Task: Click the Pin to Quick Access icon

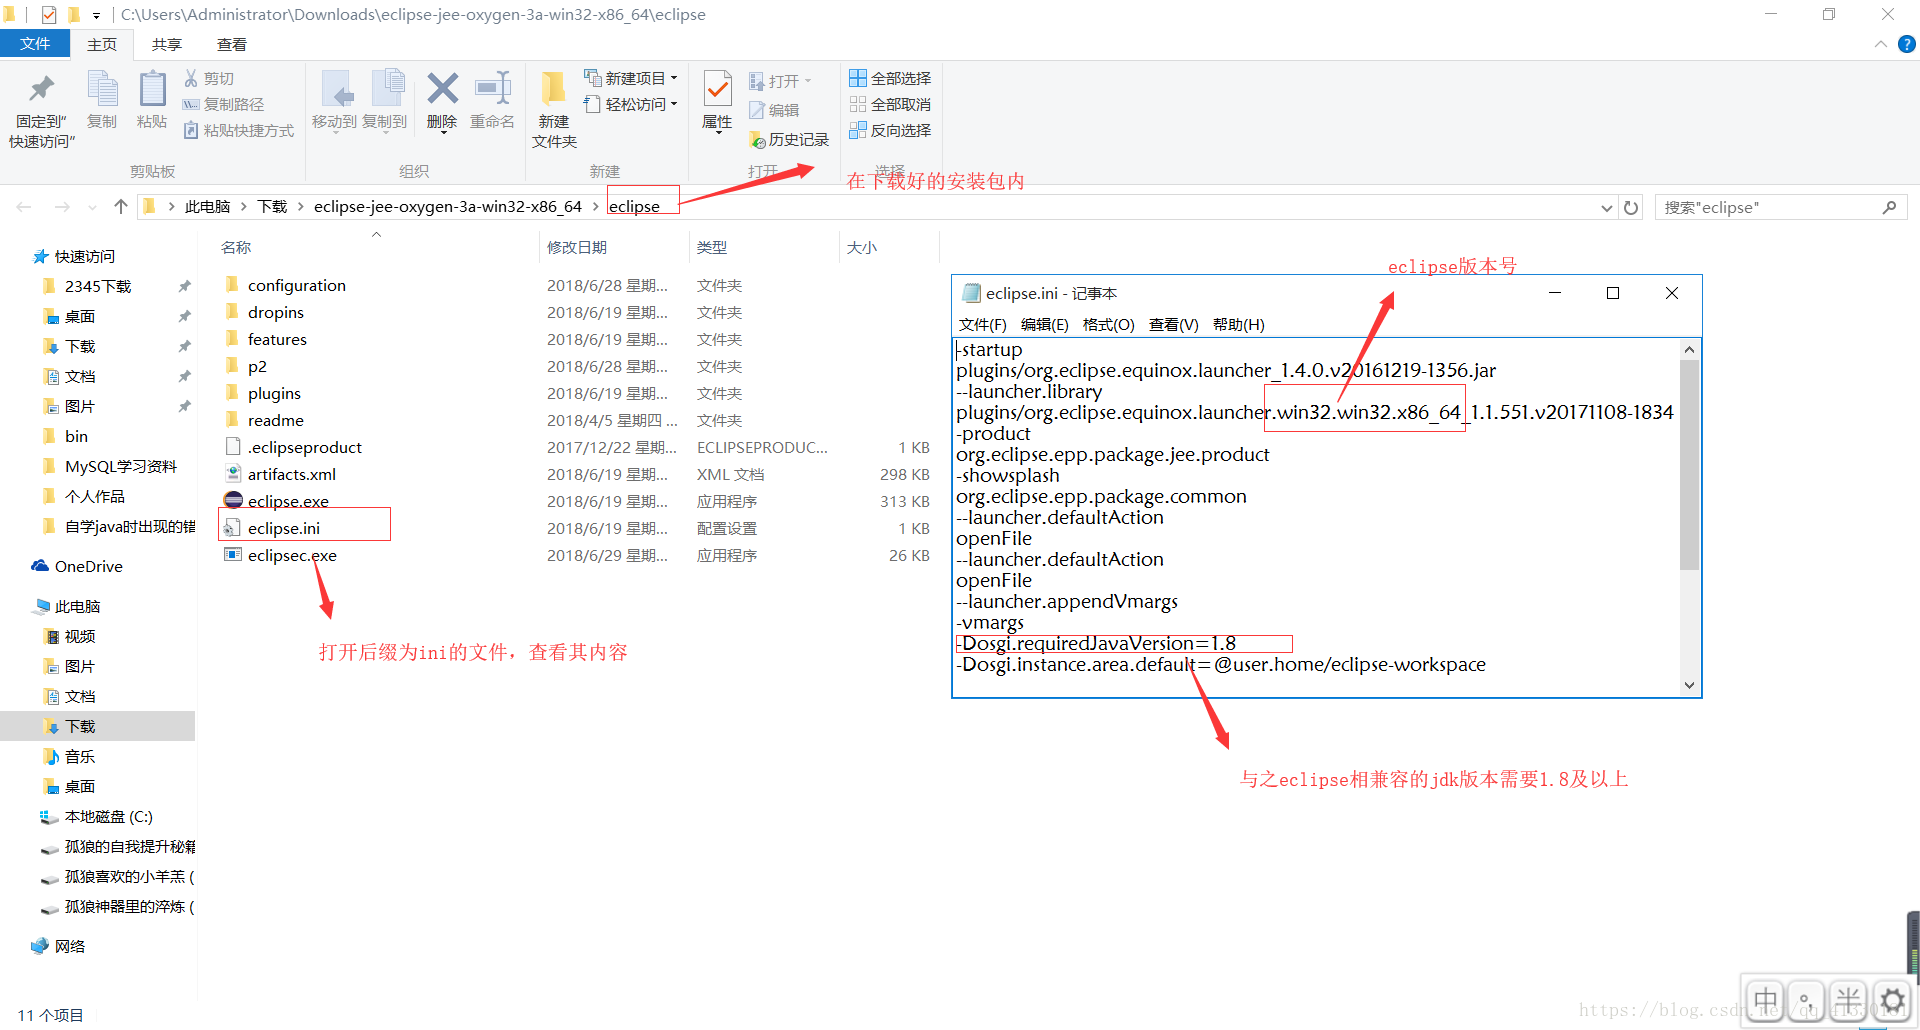Action: (41, 90)
